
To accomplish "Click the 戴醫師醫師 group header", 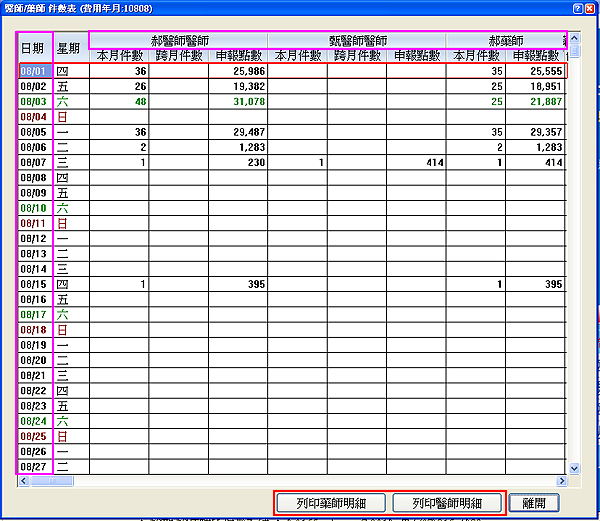I will click(357, 40).
